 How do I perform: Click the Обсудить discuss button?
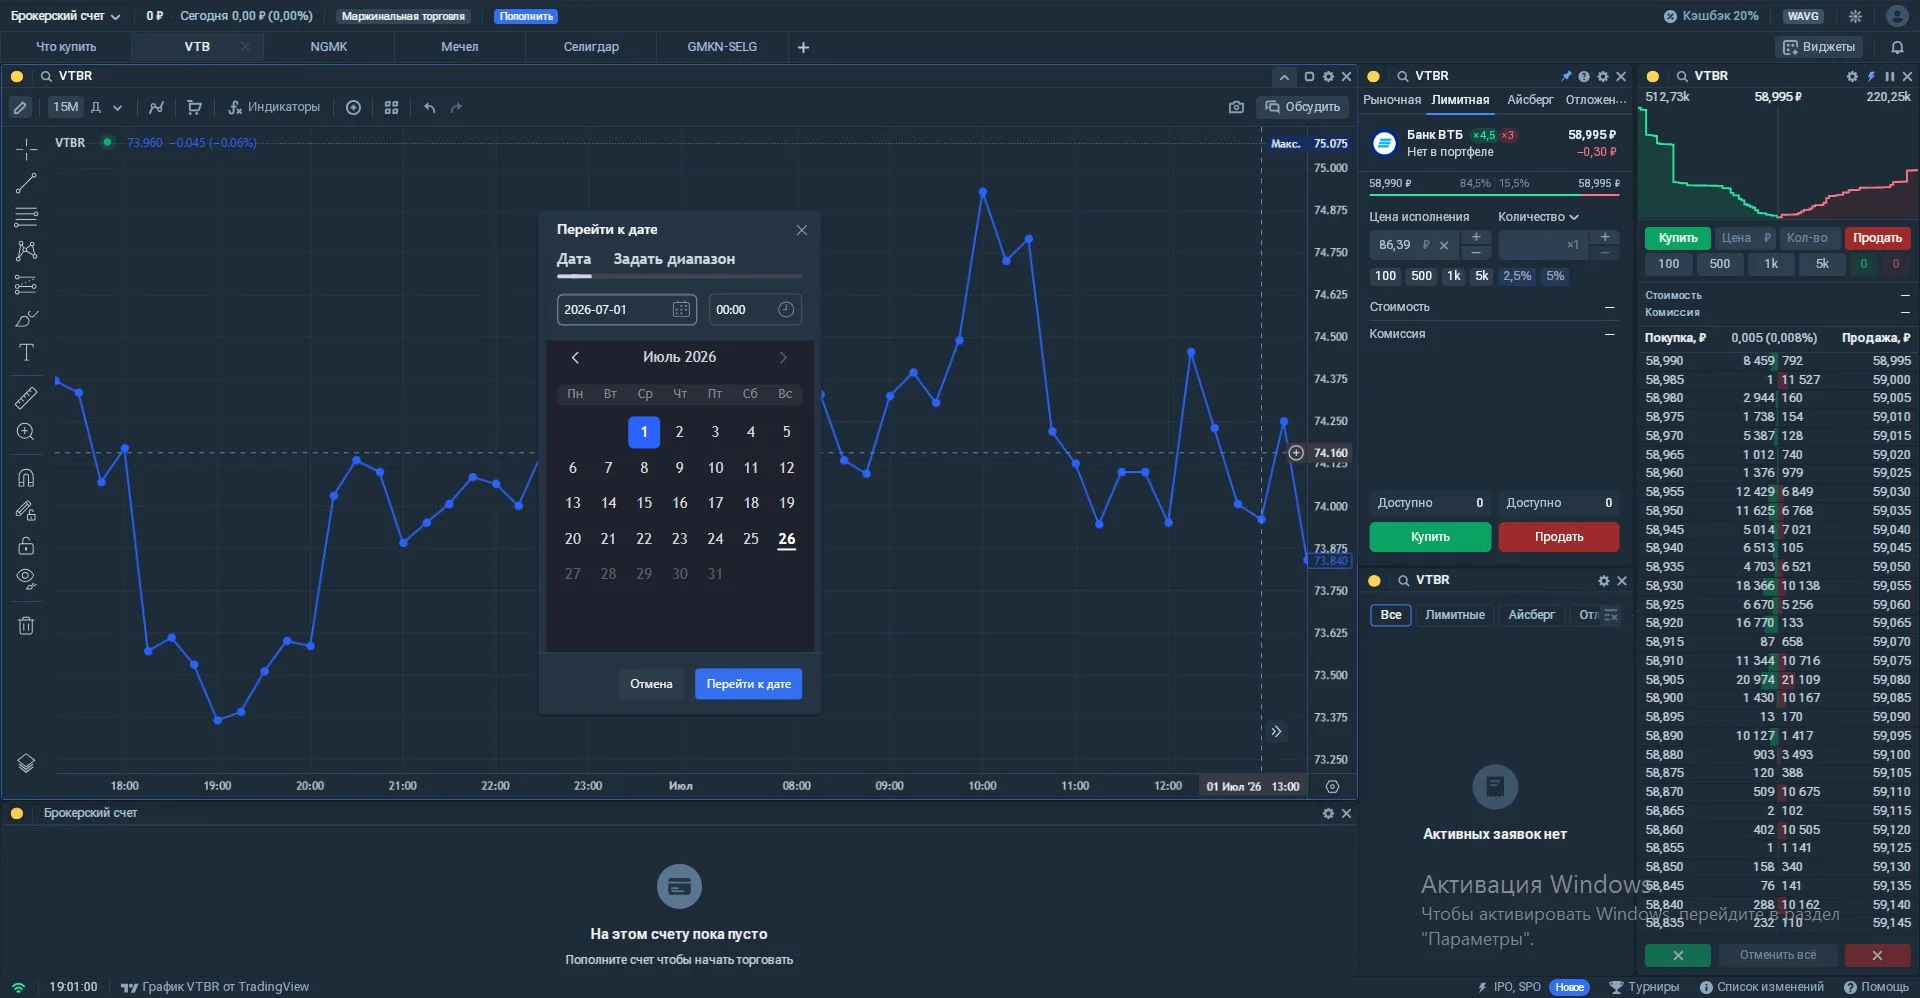1303,107
